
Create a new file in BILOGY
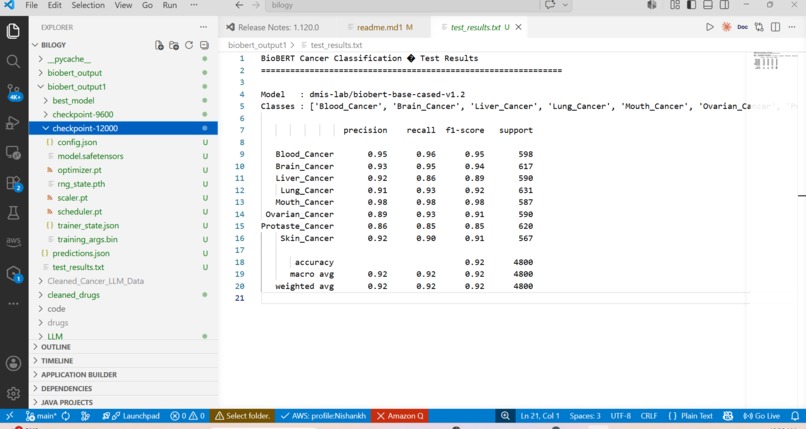(159, 45)
